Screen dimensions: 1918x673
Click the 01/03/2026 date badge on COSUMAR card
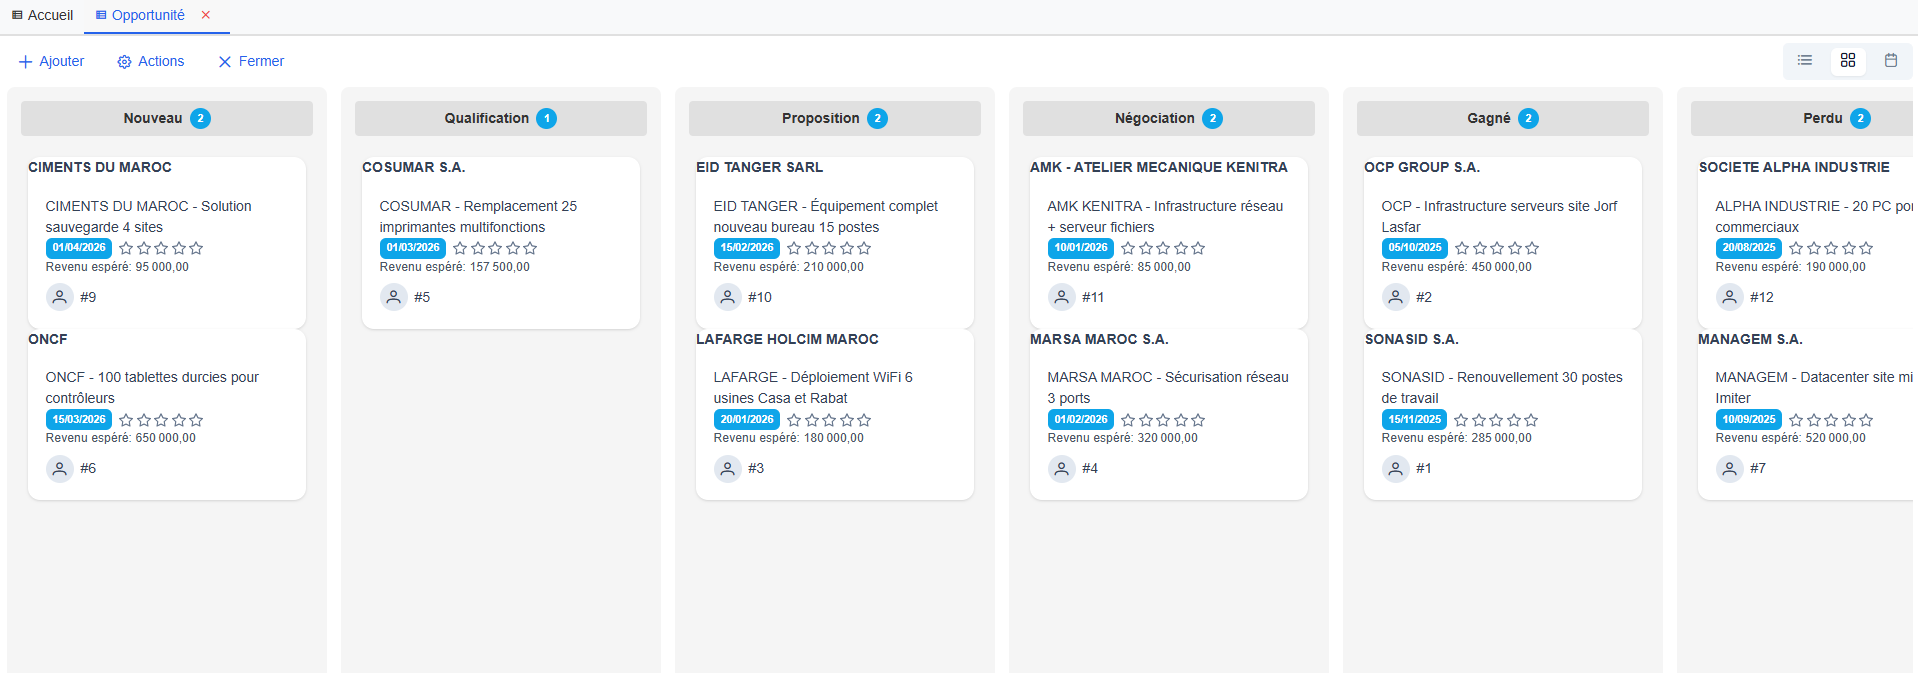tap(413, 248)
